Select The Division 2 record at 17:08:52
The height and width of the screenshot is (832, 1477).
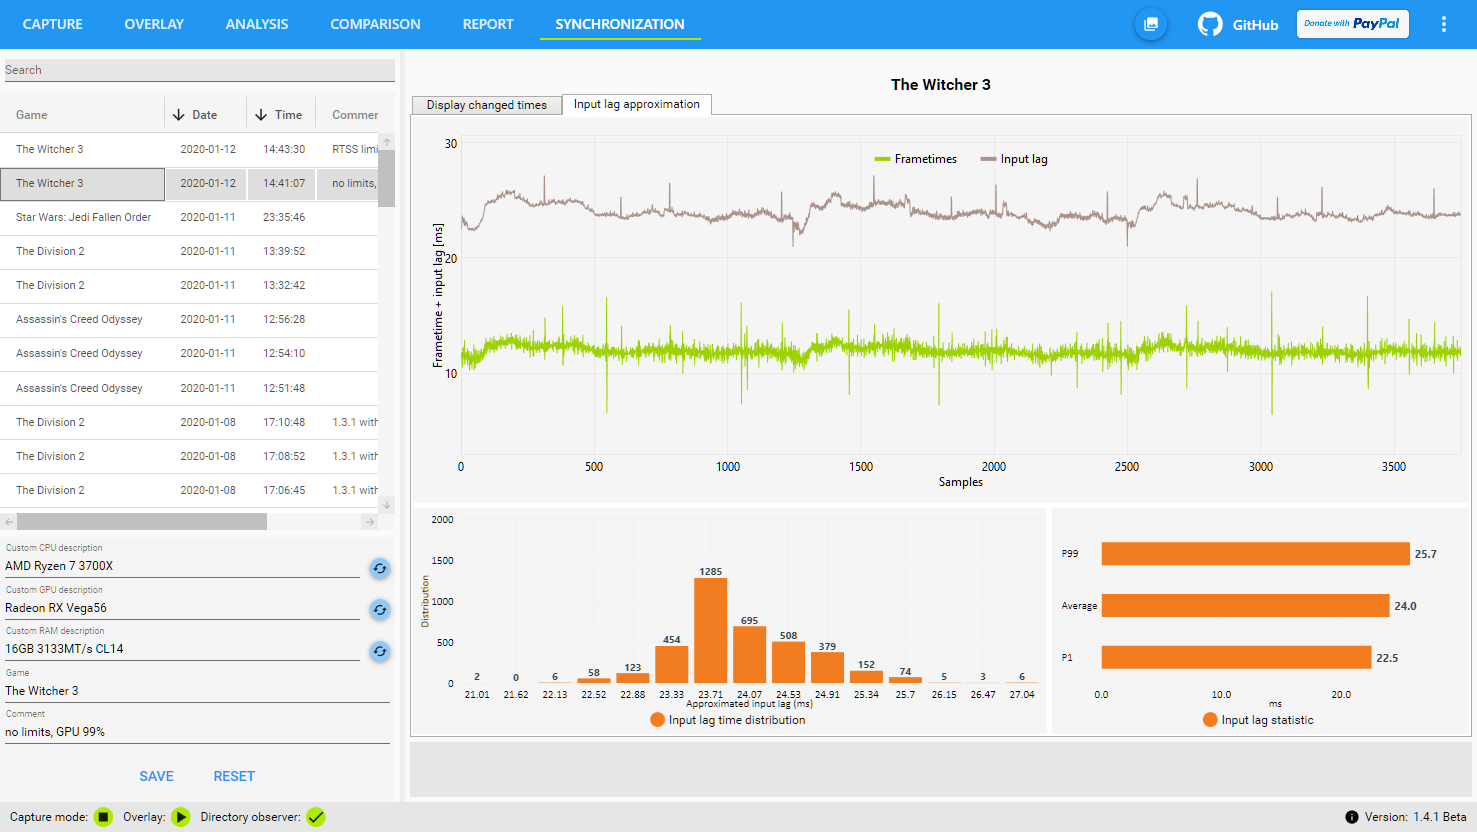[x=189, y=456]
